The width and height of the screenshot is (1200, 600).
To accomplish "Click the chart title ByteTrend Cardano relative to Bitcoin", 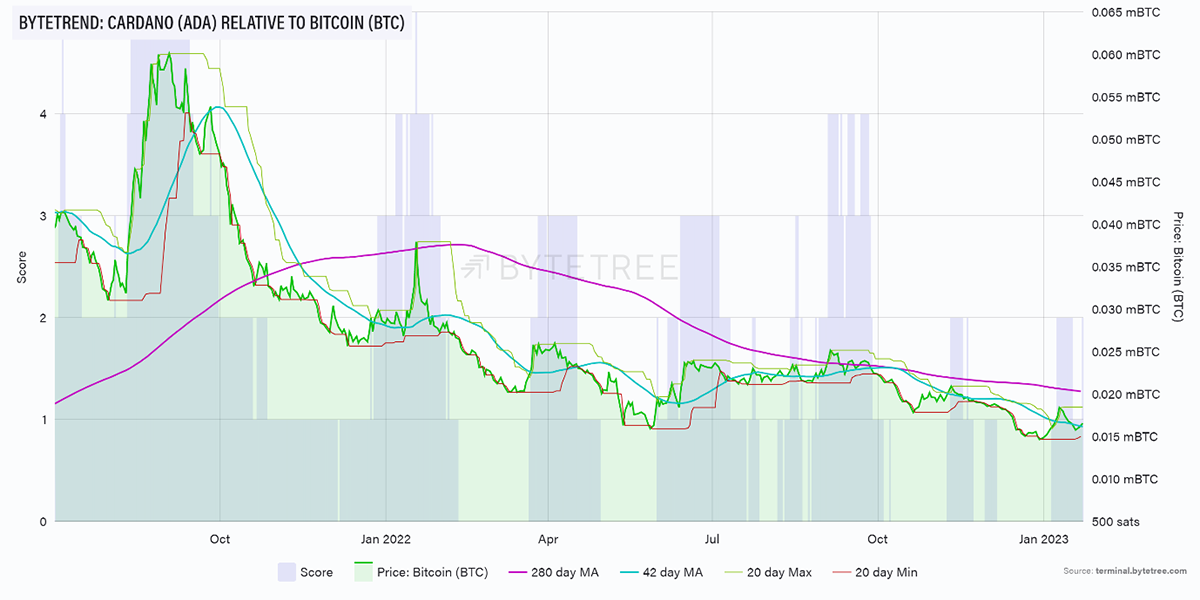I will pos(211,24).
